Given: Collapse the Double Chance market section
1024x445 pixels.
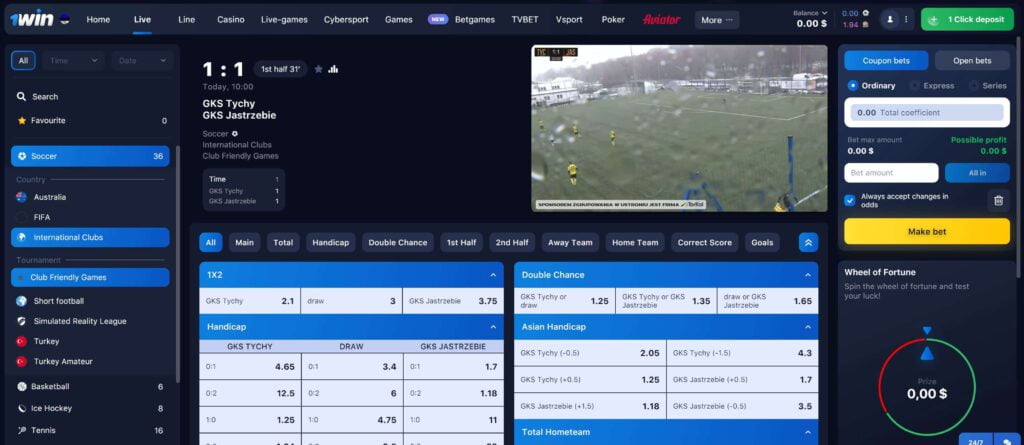Looking at the screenshot, I should click(x=808, y=275).
